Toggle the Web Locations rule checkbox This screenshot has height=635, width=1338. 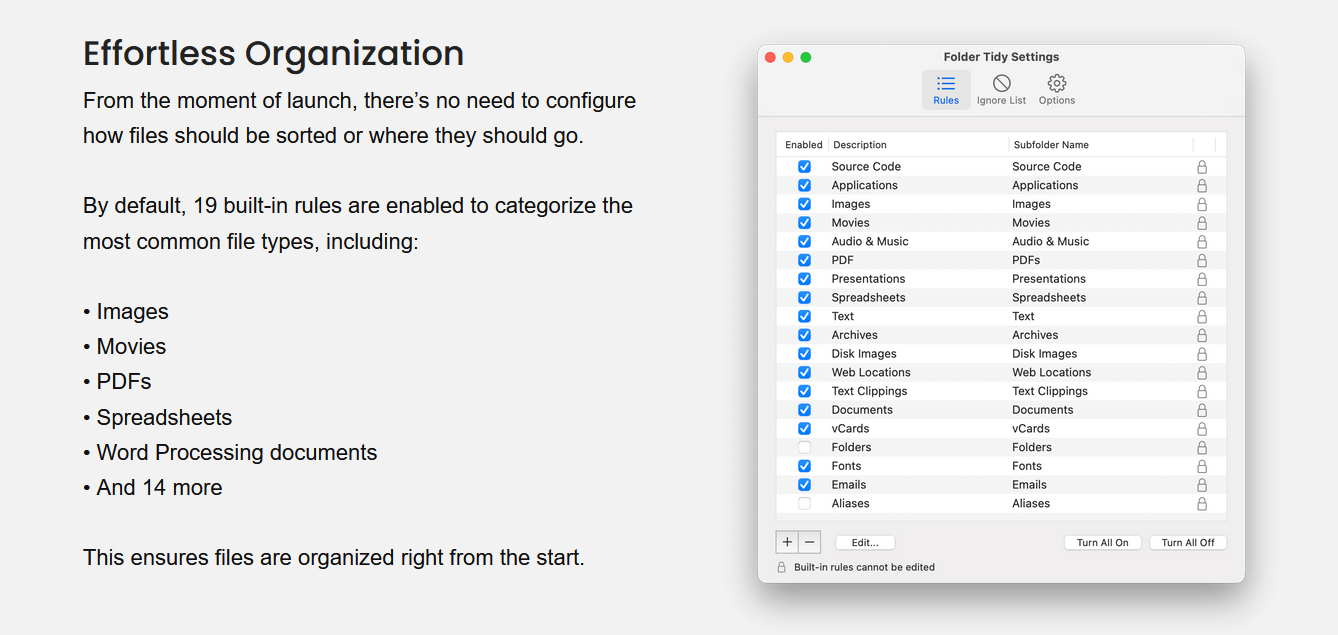pos(804,372)
